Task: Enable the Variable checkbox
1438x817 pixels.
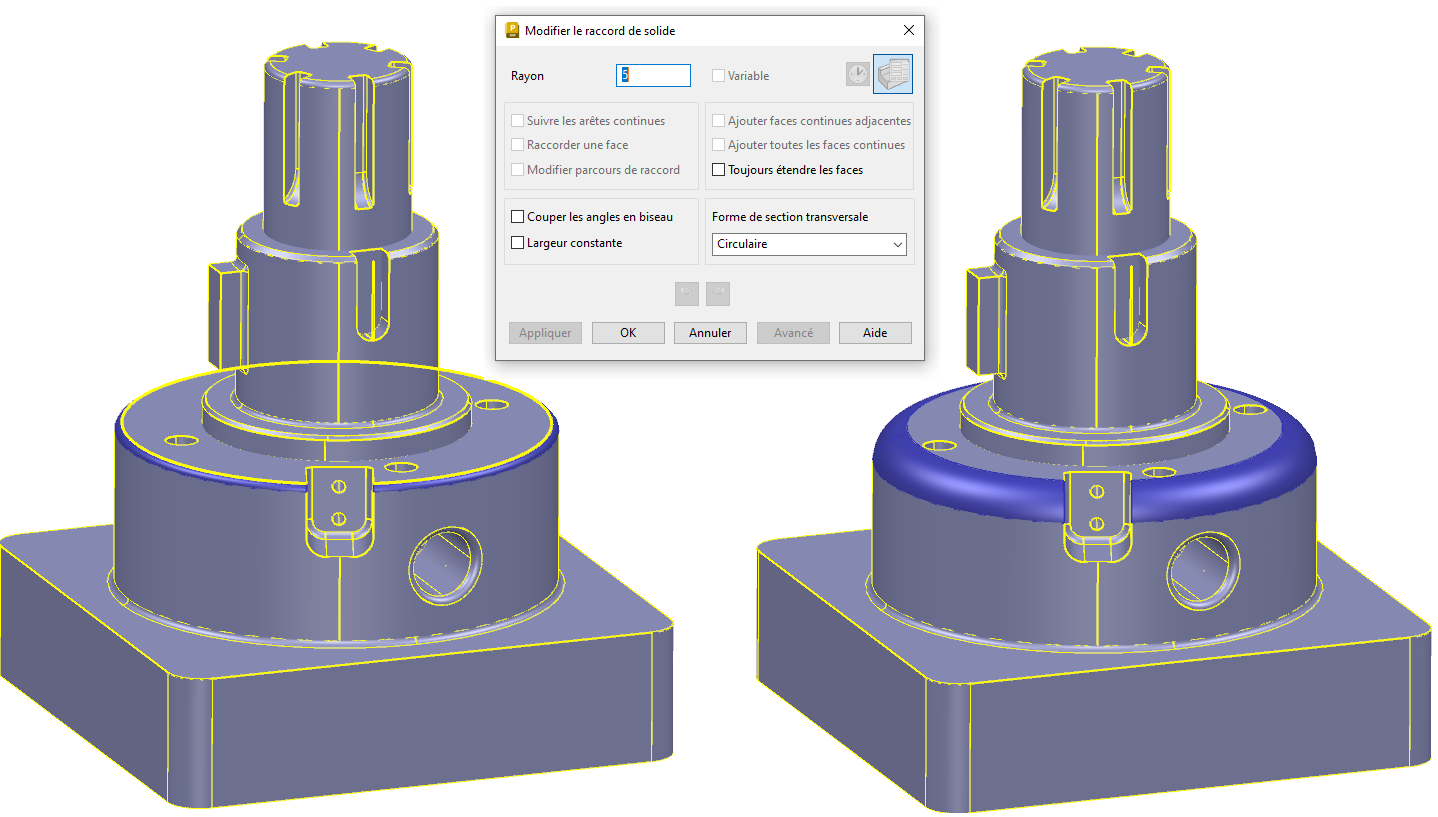Action: pos(718,76)
